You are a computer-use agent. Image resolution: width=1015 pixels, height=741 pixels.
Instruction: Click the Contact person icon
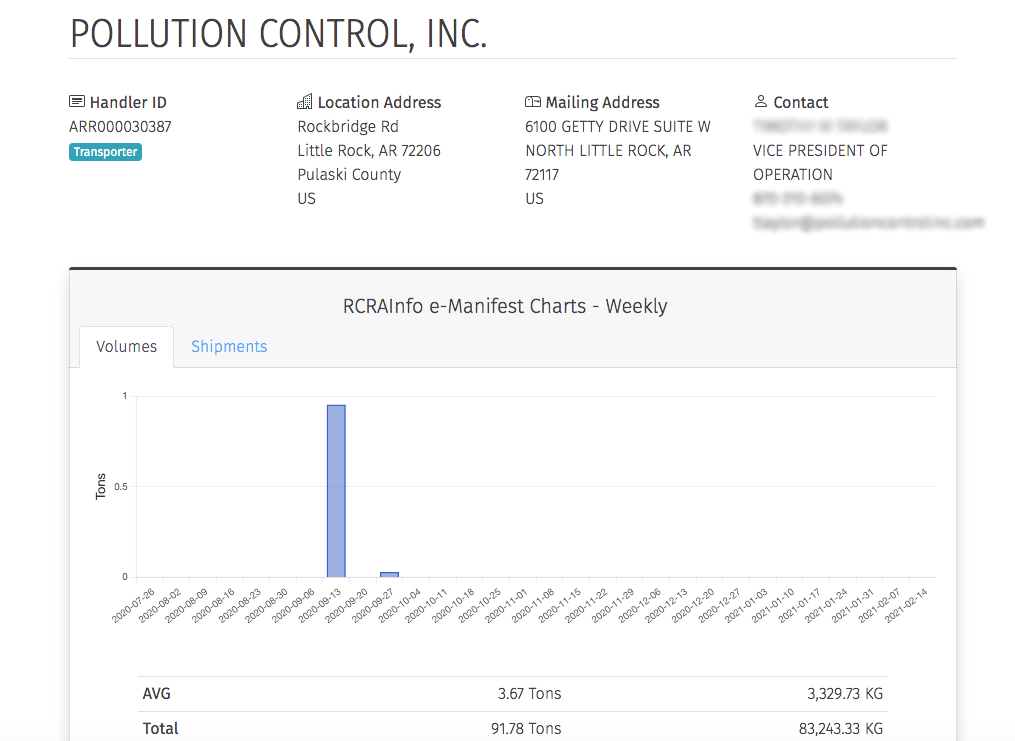point(761,102)
